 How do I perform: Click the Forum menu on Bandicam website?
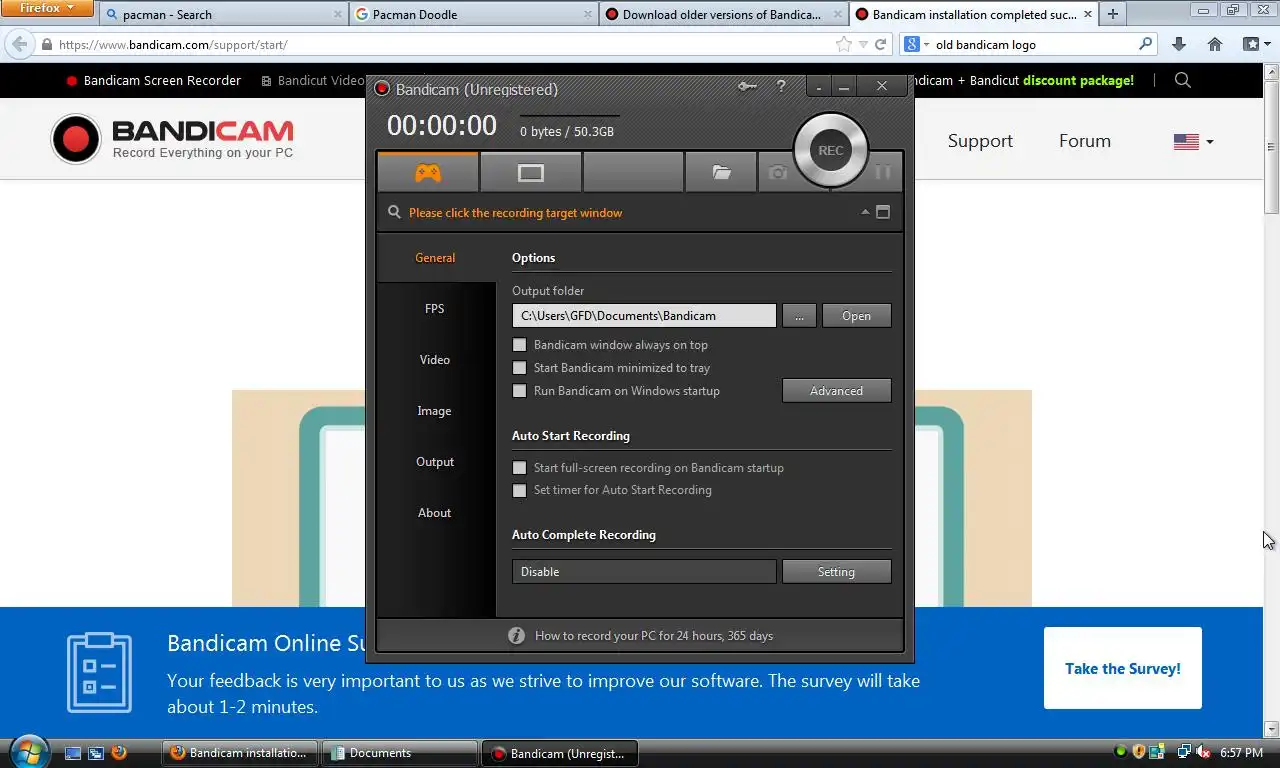1085,141
